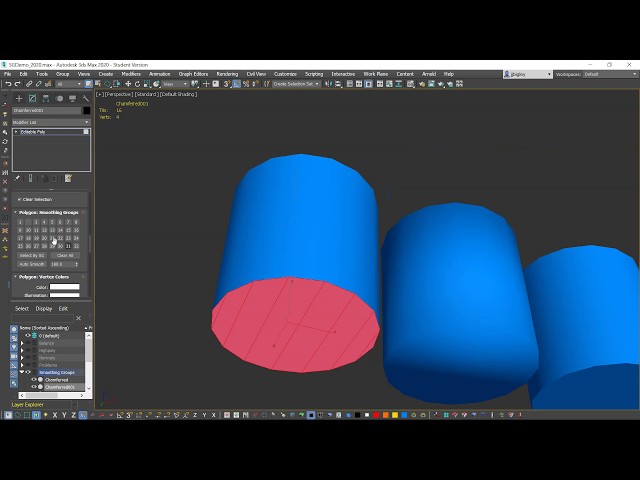Click the [Default Shading] viewport label

(179, 94)
